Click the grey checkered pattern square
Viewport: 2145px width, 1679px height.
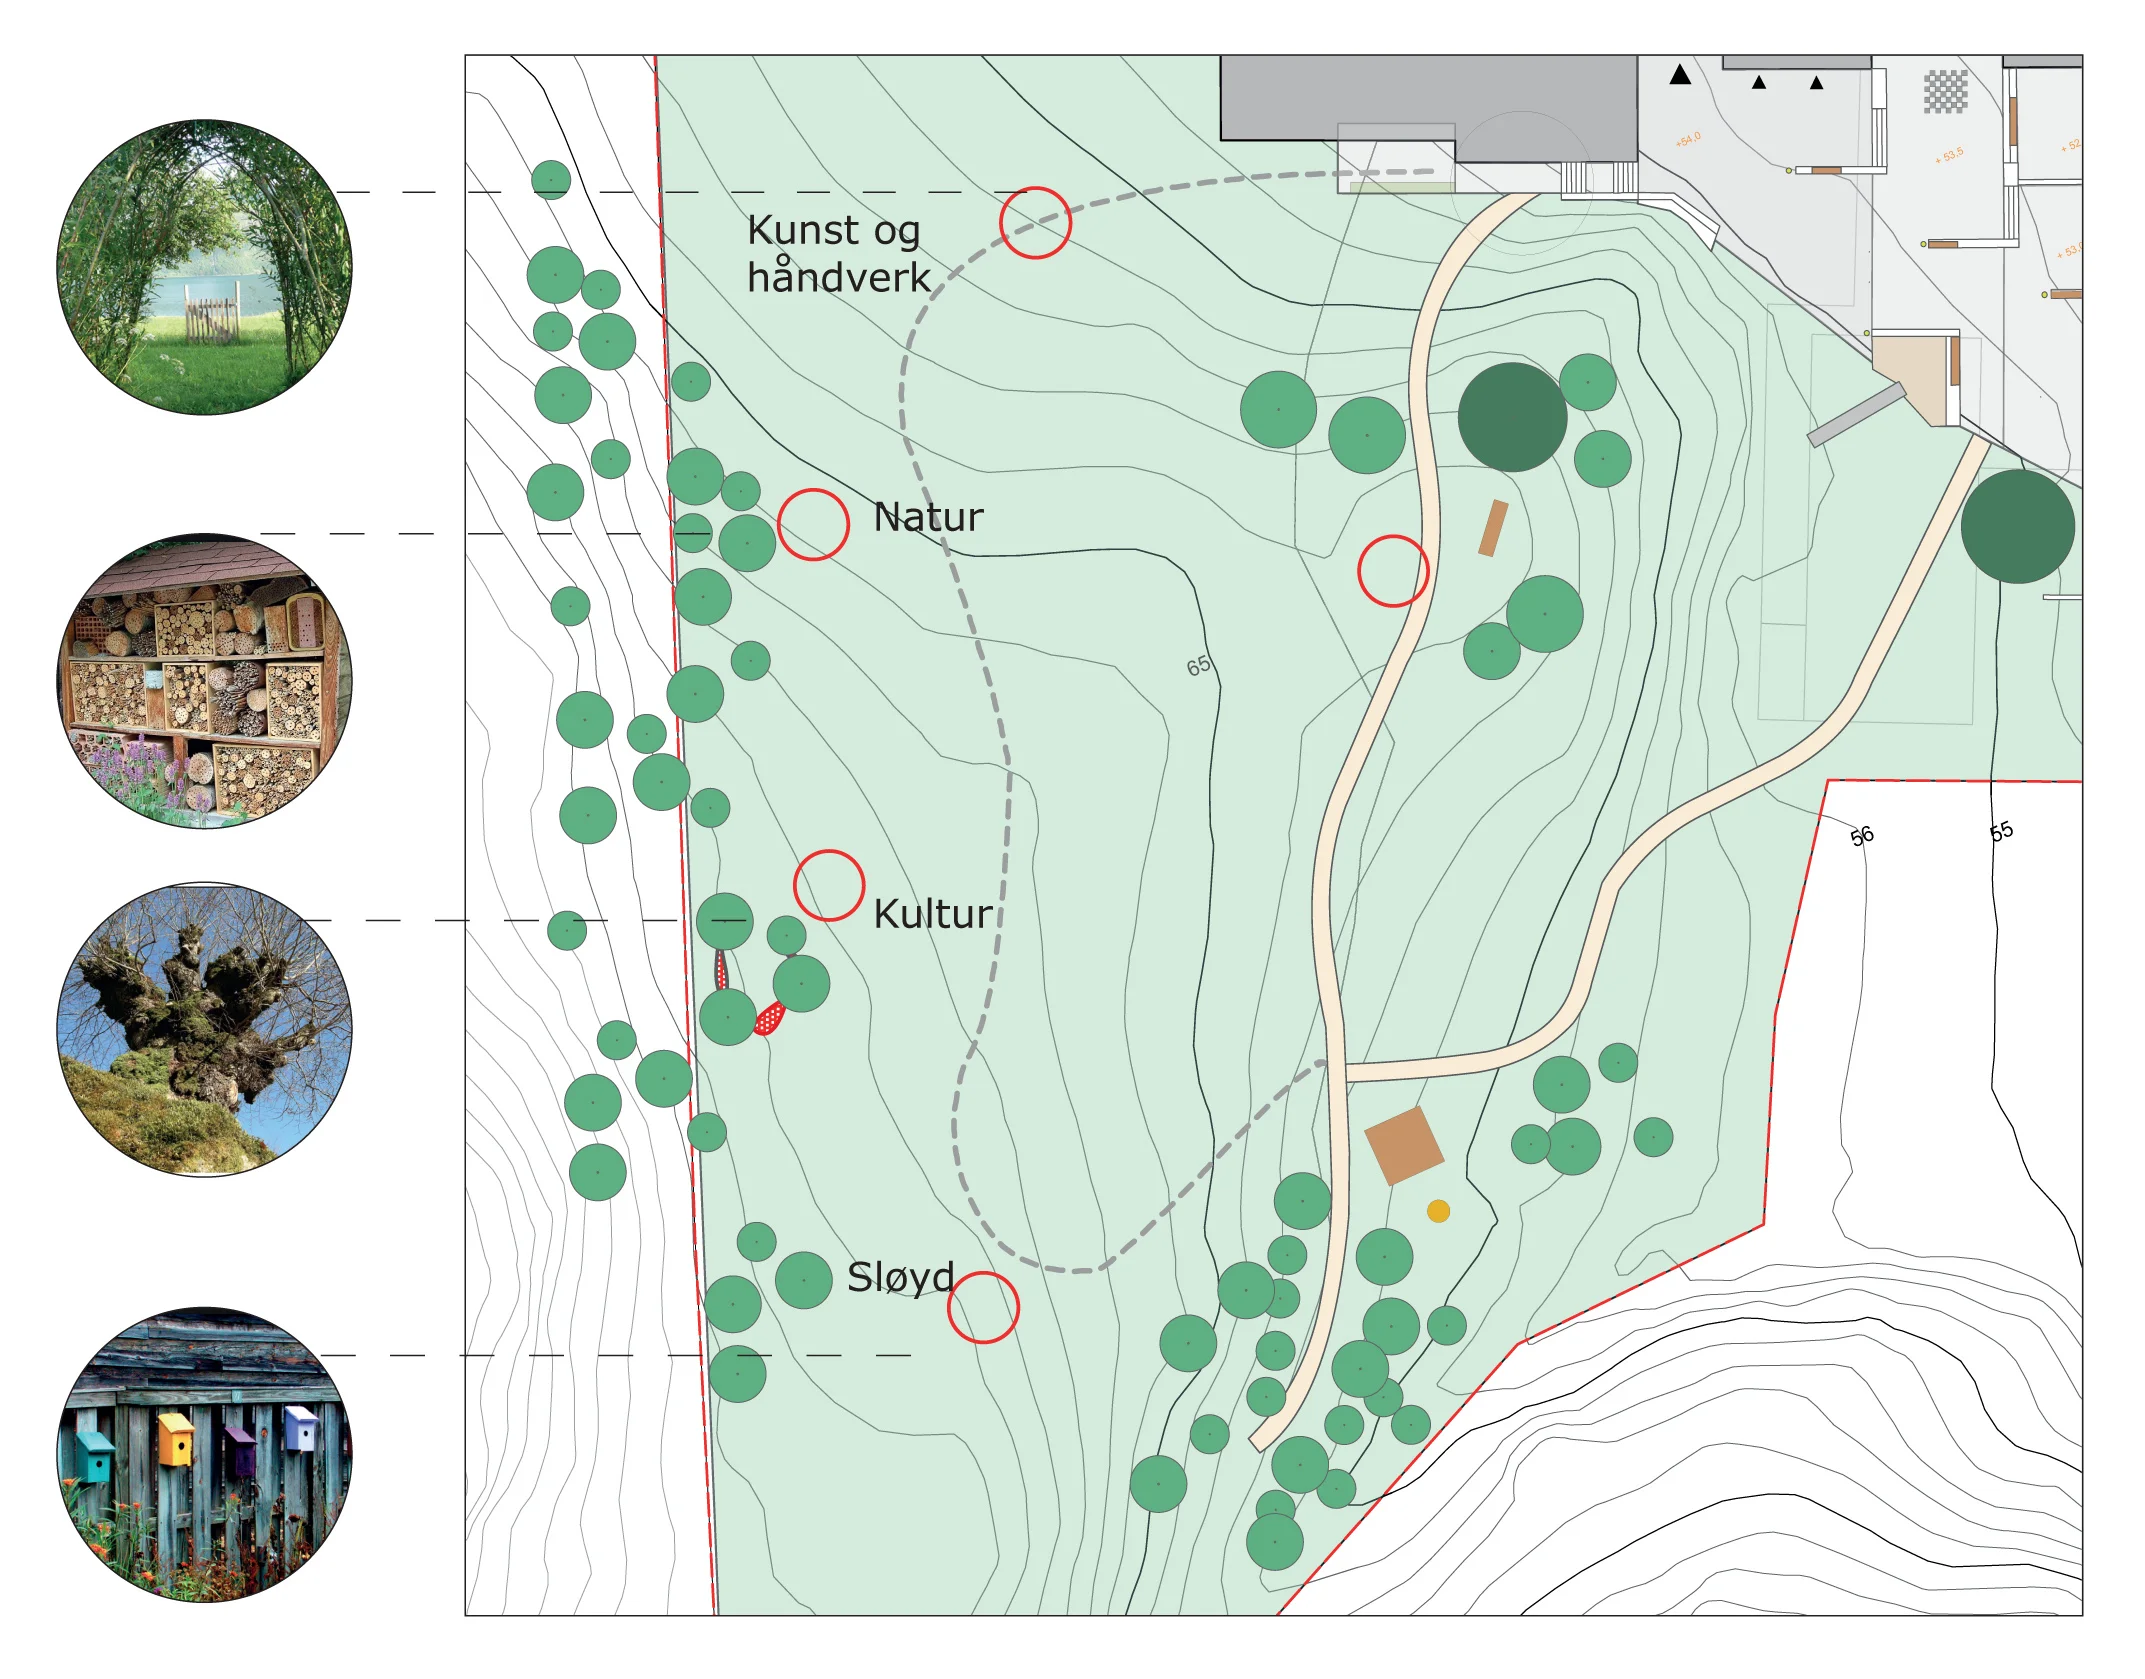click(x=1945, y=92)
